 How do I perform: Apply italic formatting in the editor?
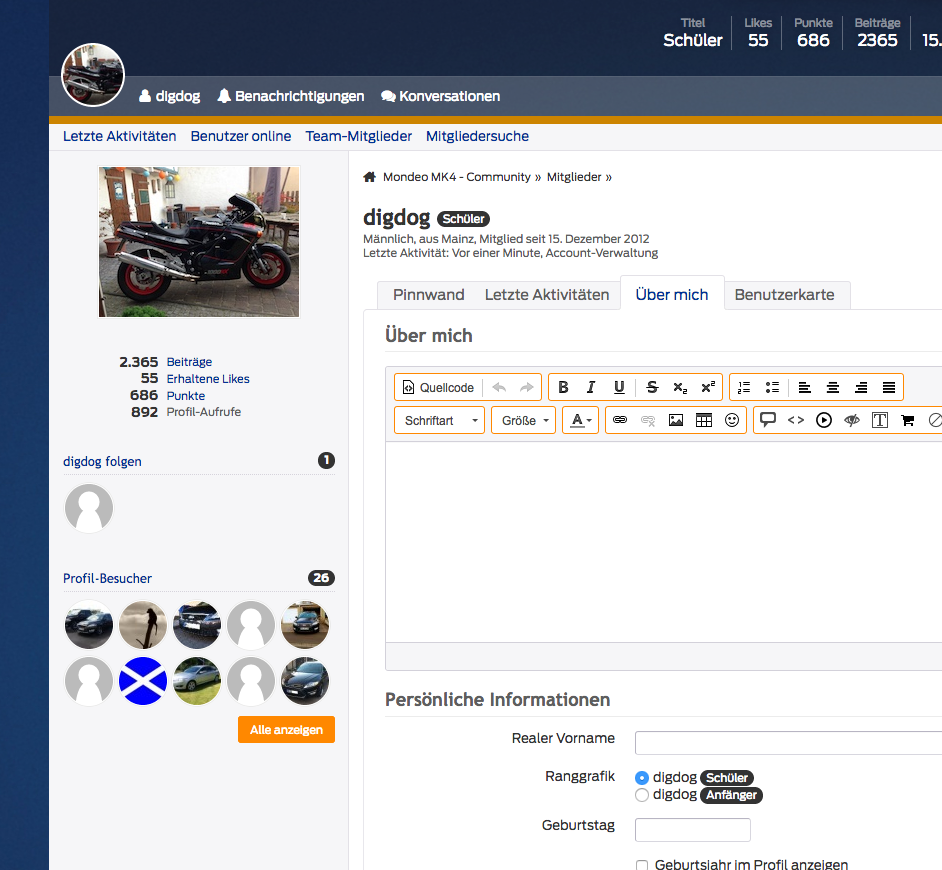tap(591, 388)
